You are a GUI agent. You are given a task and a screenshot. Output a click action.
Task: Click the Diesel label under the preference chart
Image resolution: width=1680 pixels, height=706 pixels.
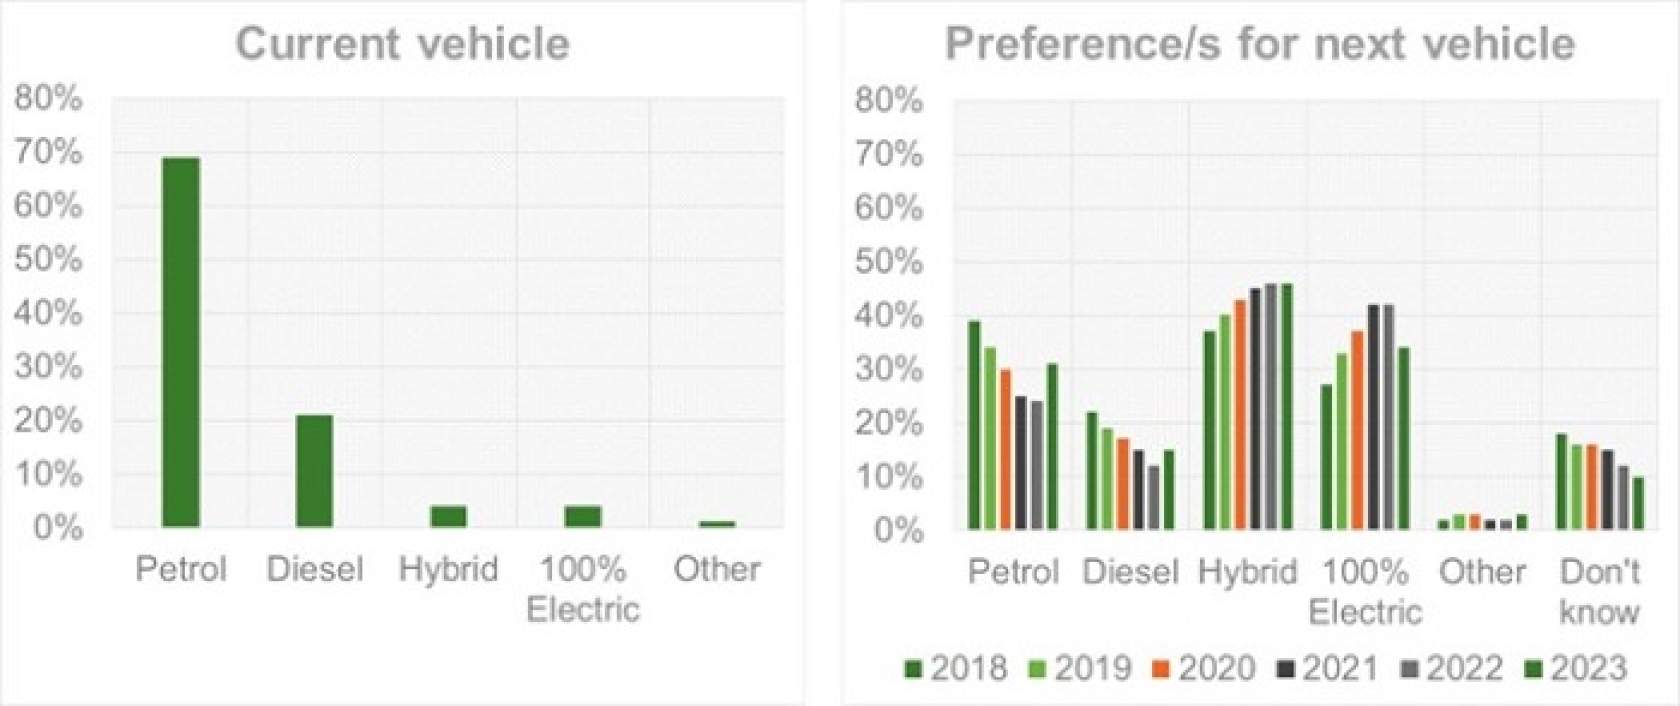1130,572
